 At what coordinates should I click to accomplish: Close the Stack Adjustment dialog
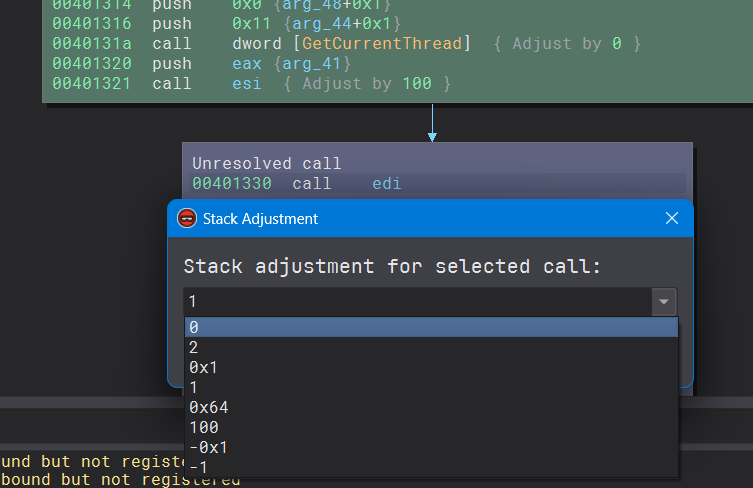(x=672, y=218)
